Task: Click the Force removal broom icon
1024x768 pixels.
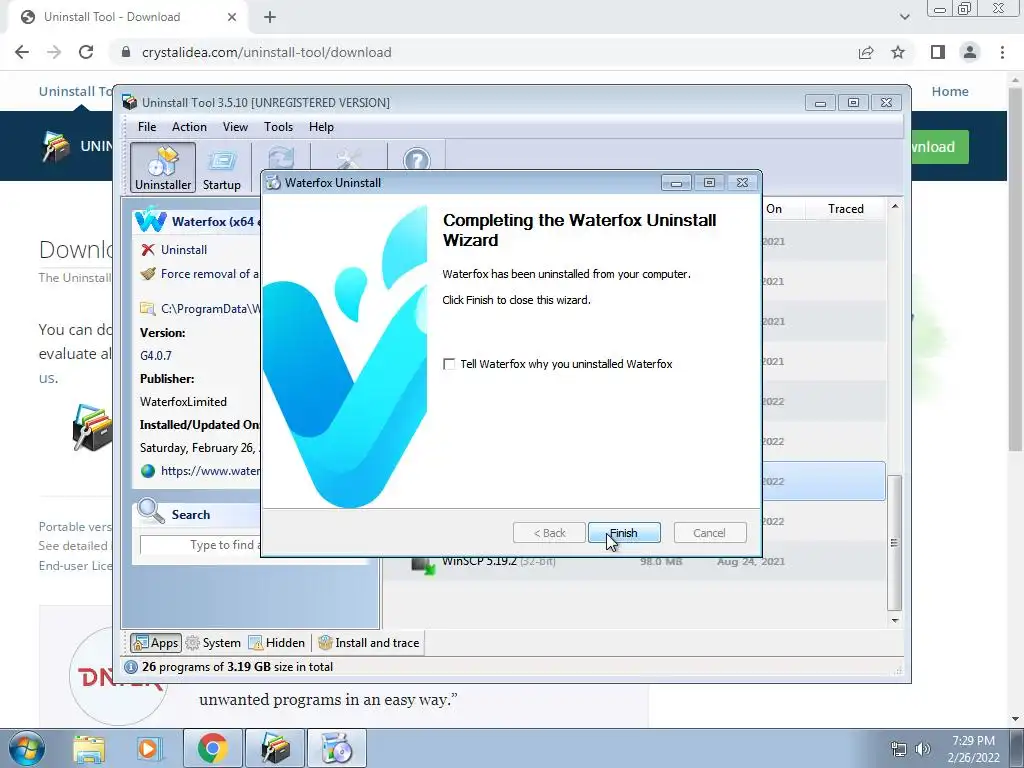Action: pyautogui.click(x=148, y=274)
